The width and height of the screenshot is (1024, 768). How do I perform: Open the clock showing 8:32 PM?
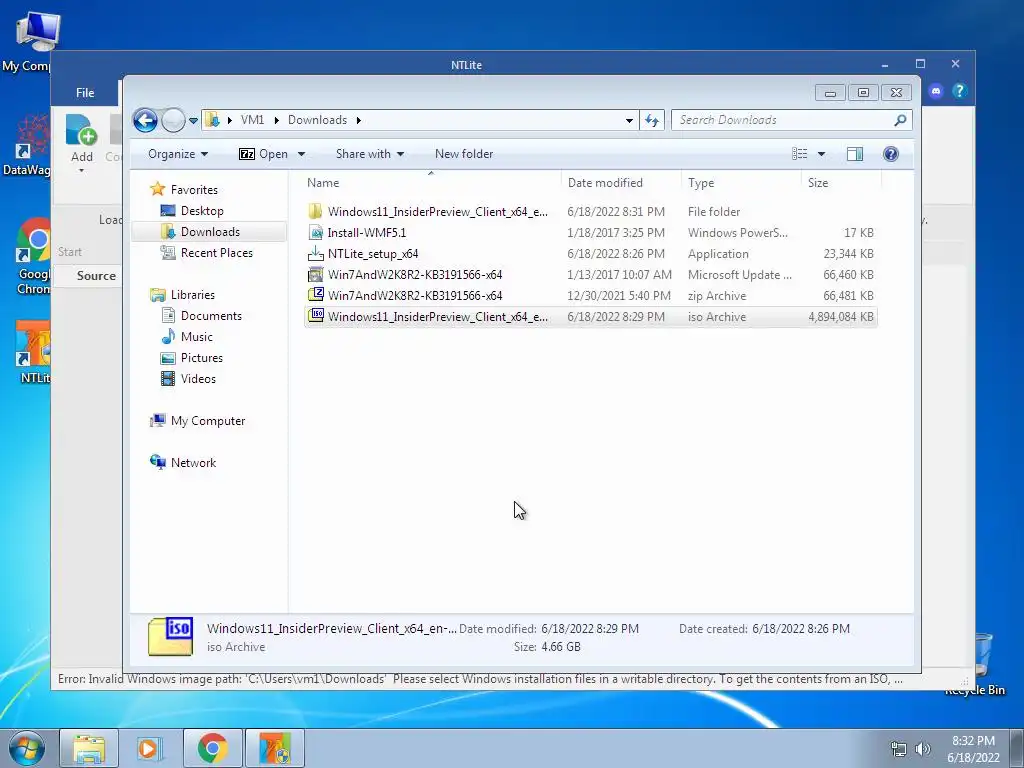coord(973,749)
